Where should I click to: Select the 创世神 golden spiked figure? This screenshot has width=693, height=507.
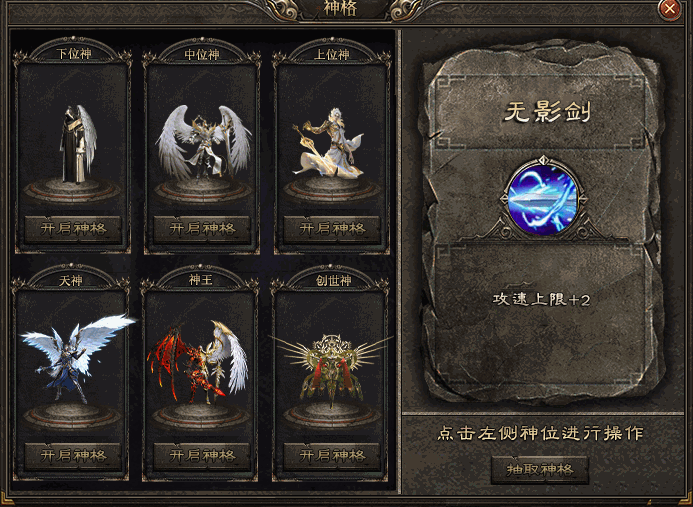click(x=332, y=366)
